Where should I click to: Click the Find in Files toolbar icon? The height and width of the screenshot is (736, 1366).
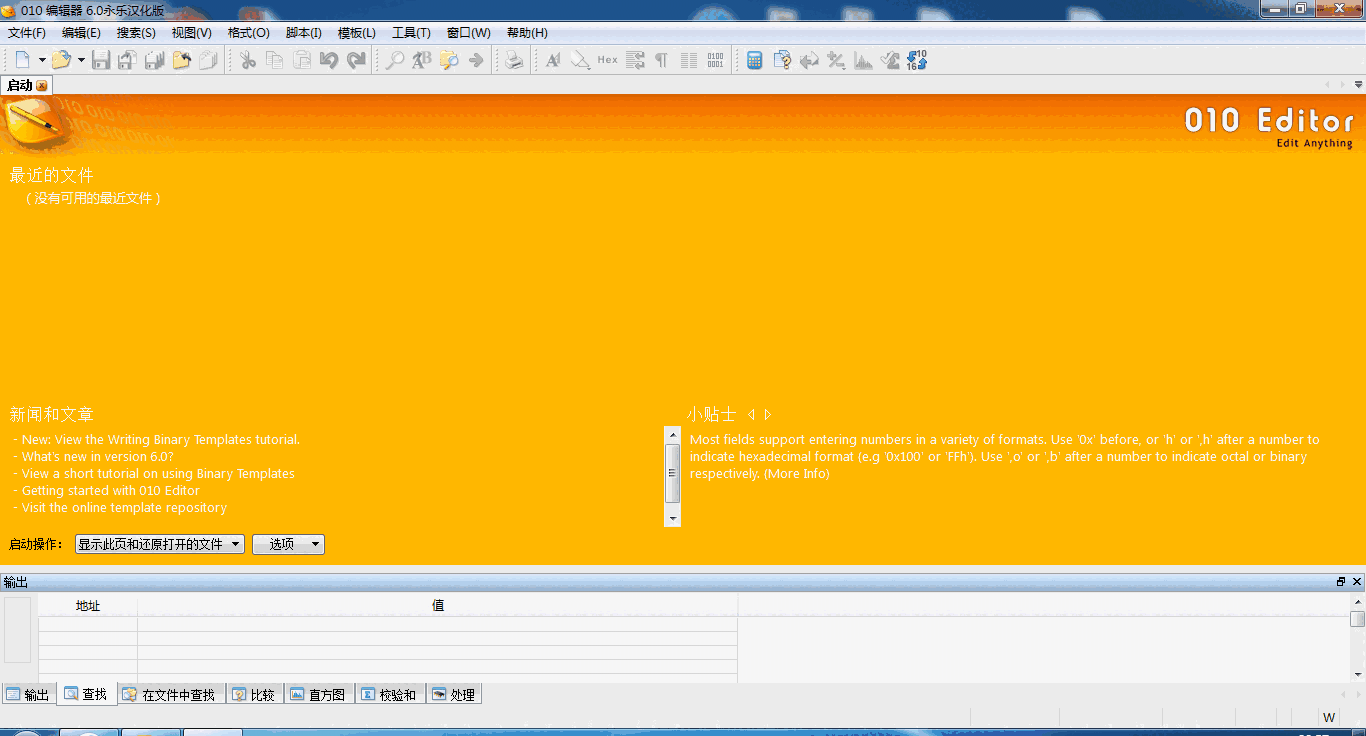point(449,60)
